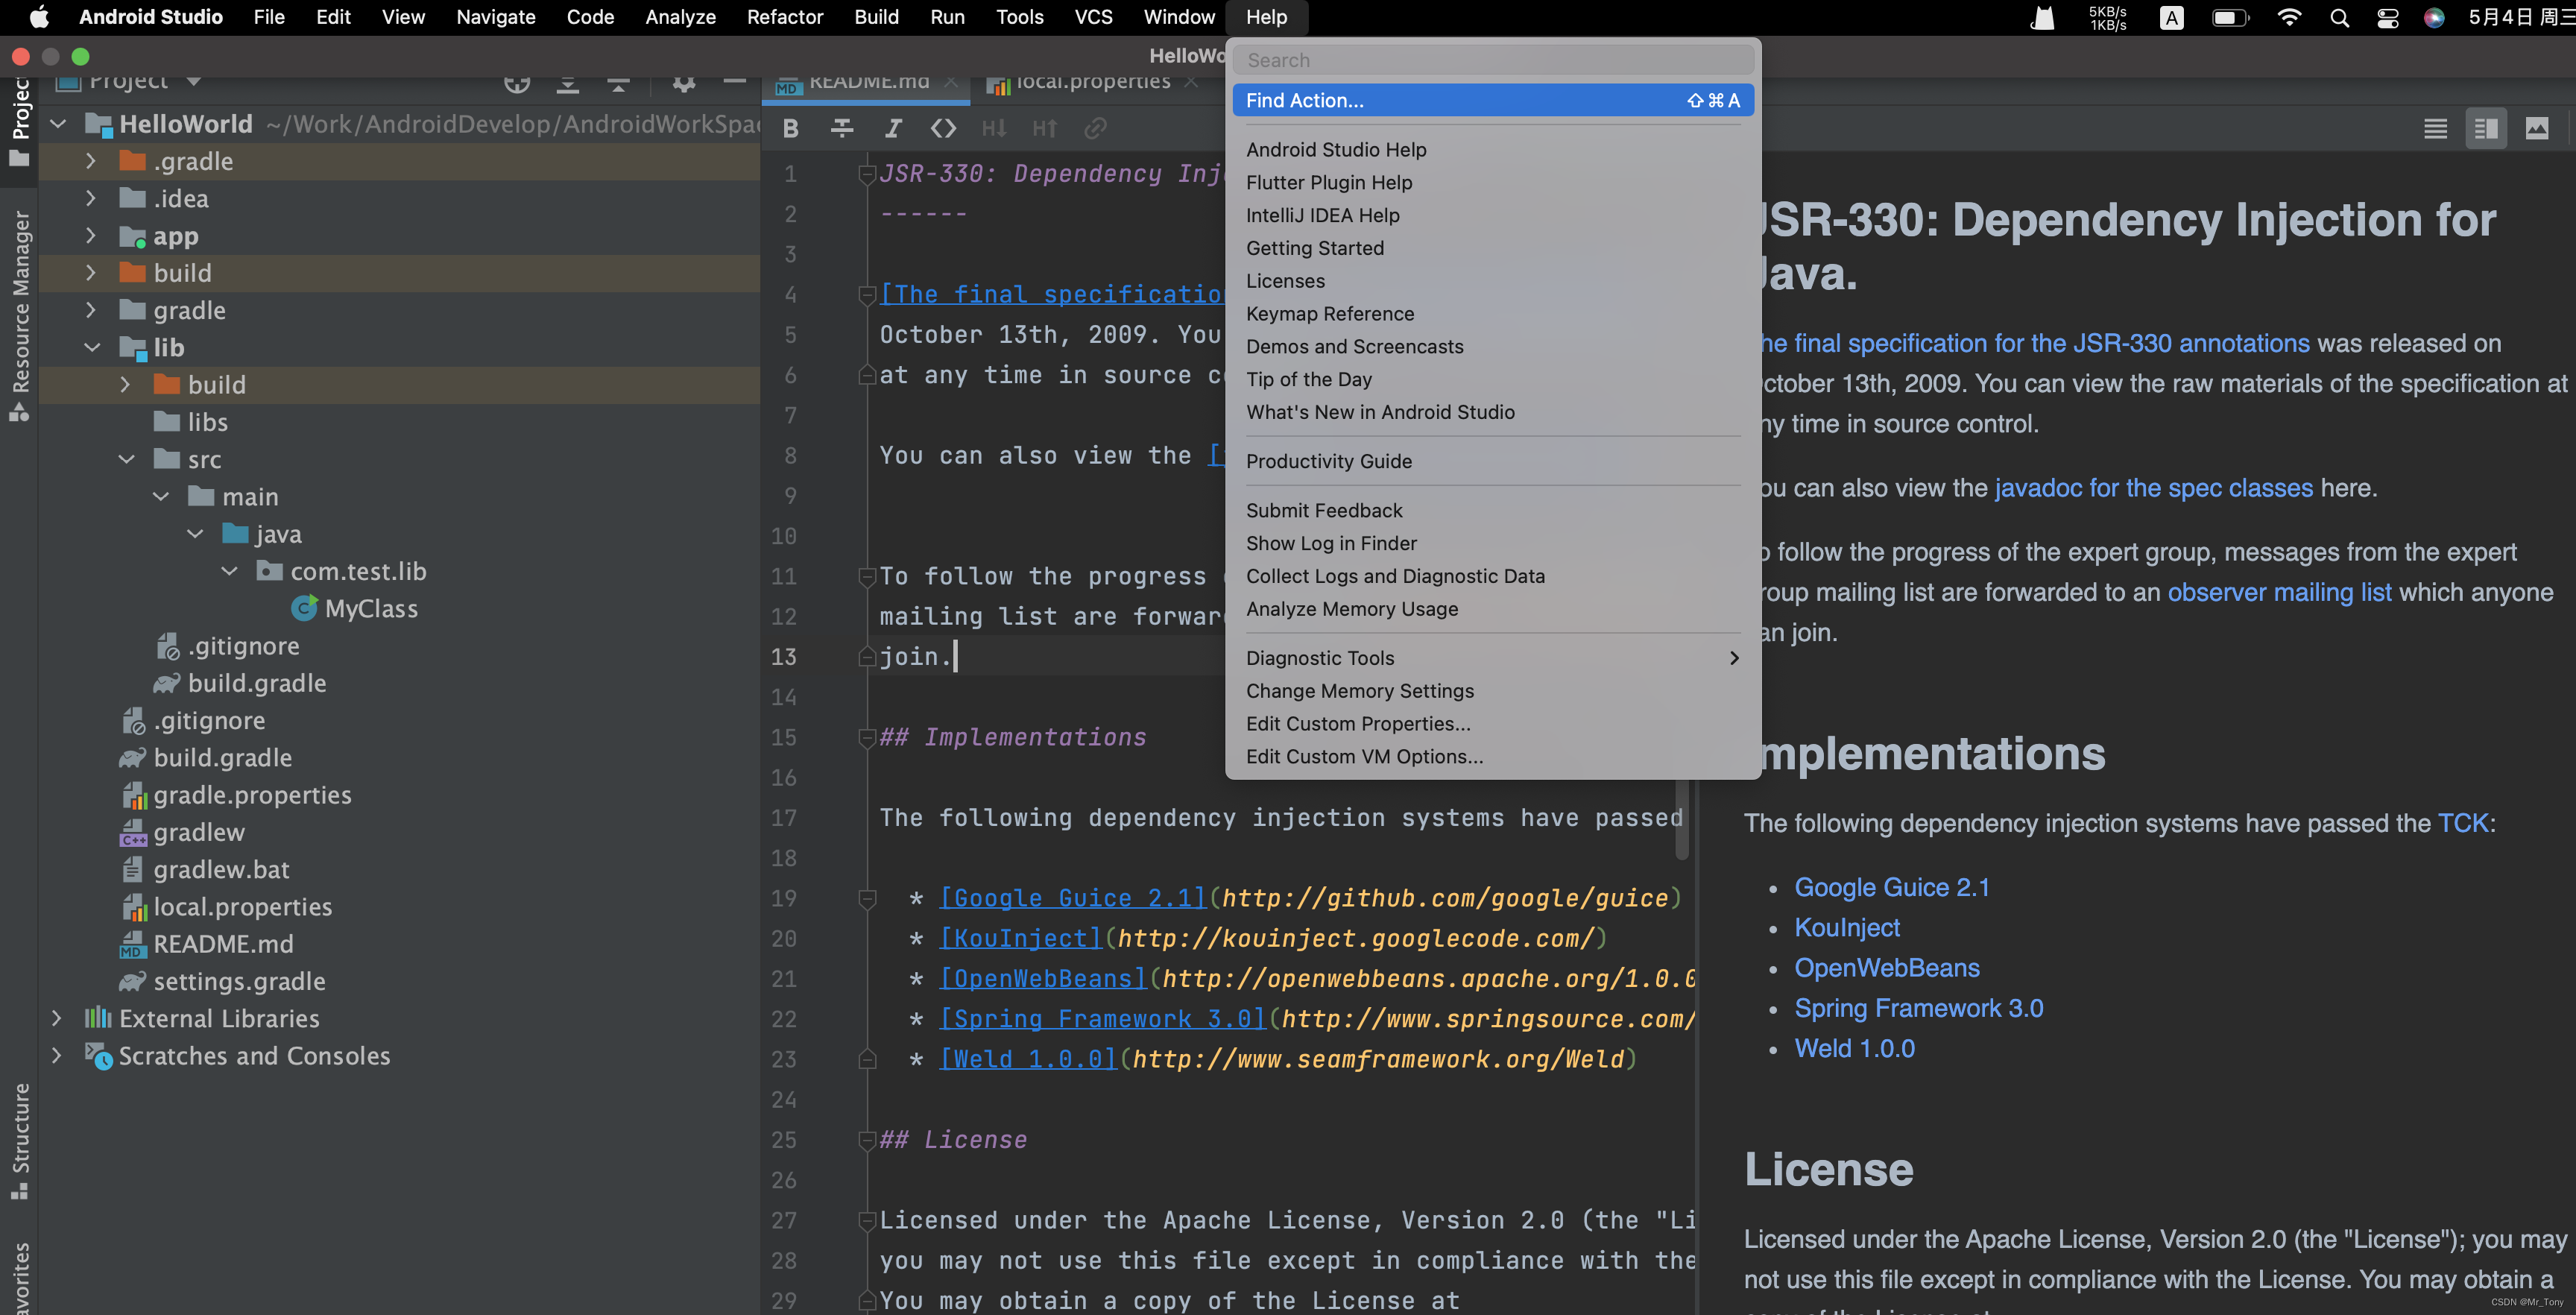Choose Find Action... in Help menu
Image resolution: width=2576 pixels, height=1315 pixels.
pos(1493,100)
